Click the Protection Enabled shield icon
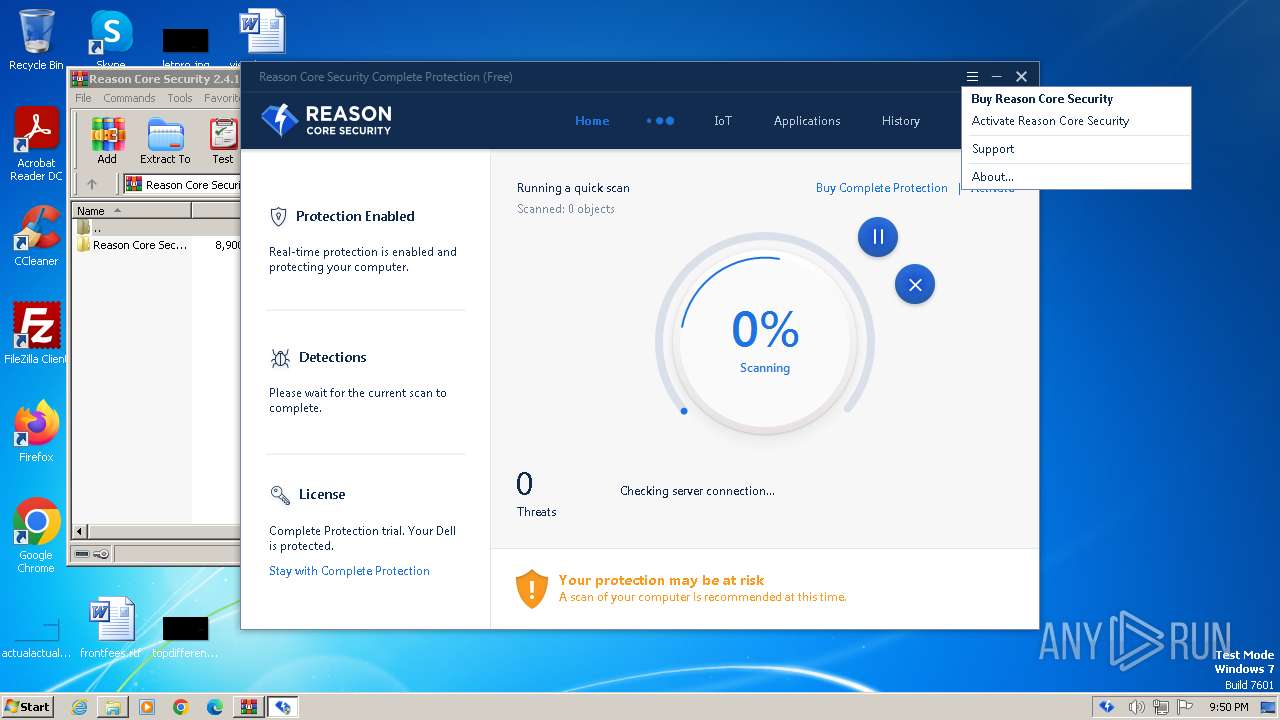This screenshot has width=1280, height=720. [x=279, y=216]
